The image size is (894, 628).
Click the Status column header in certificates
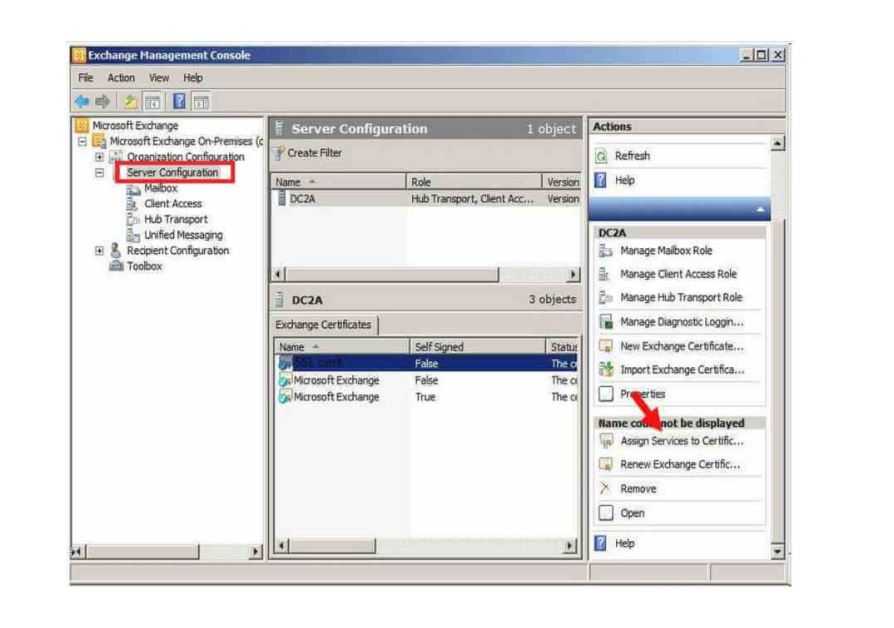pos(562,347)
